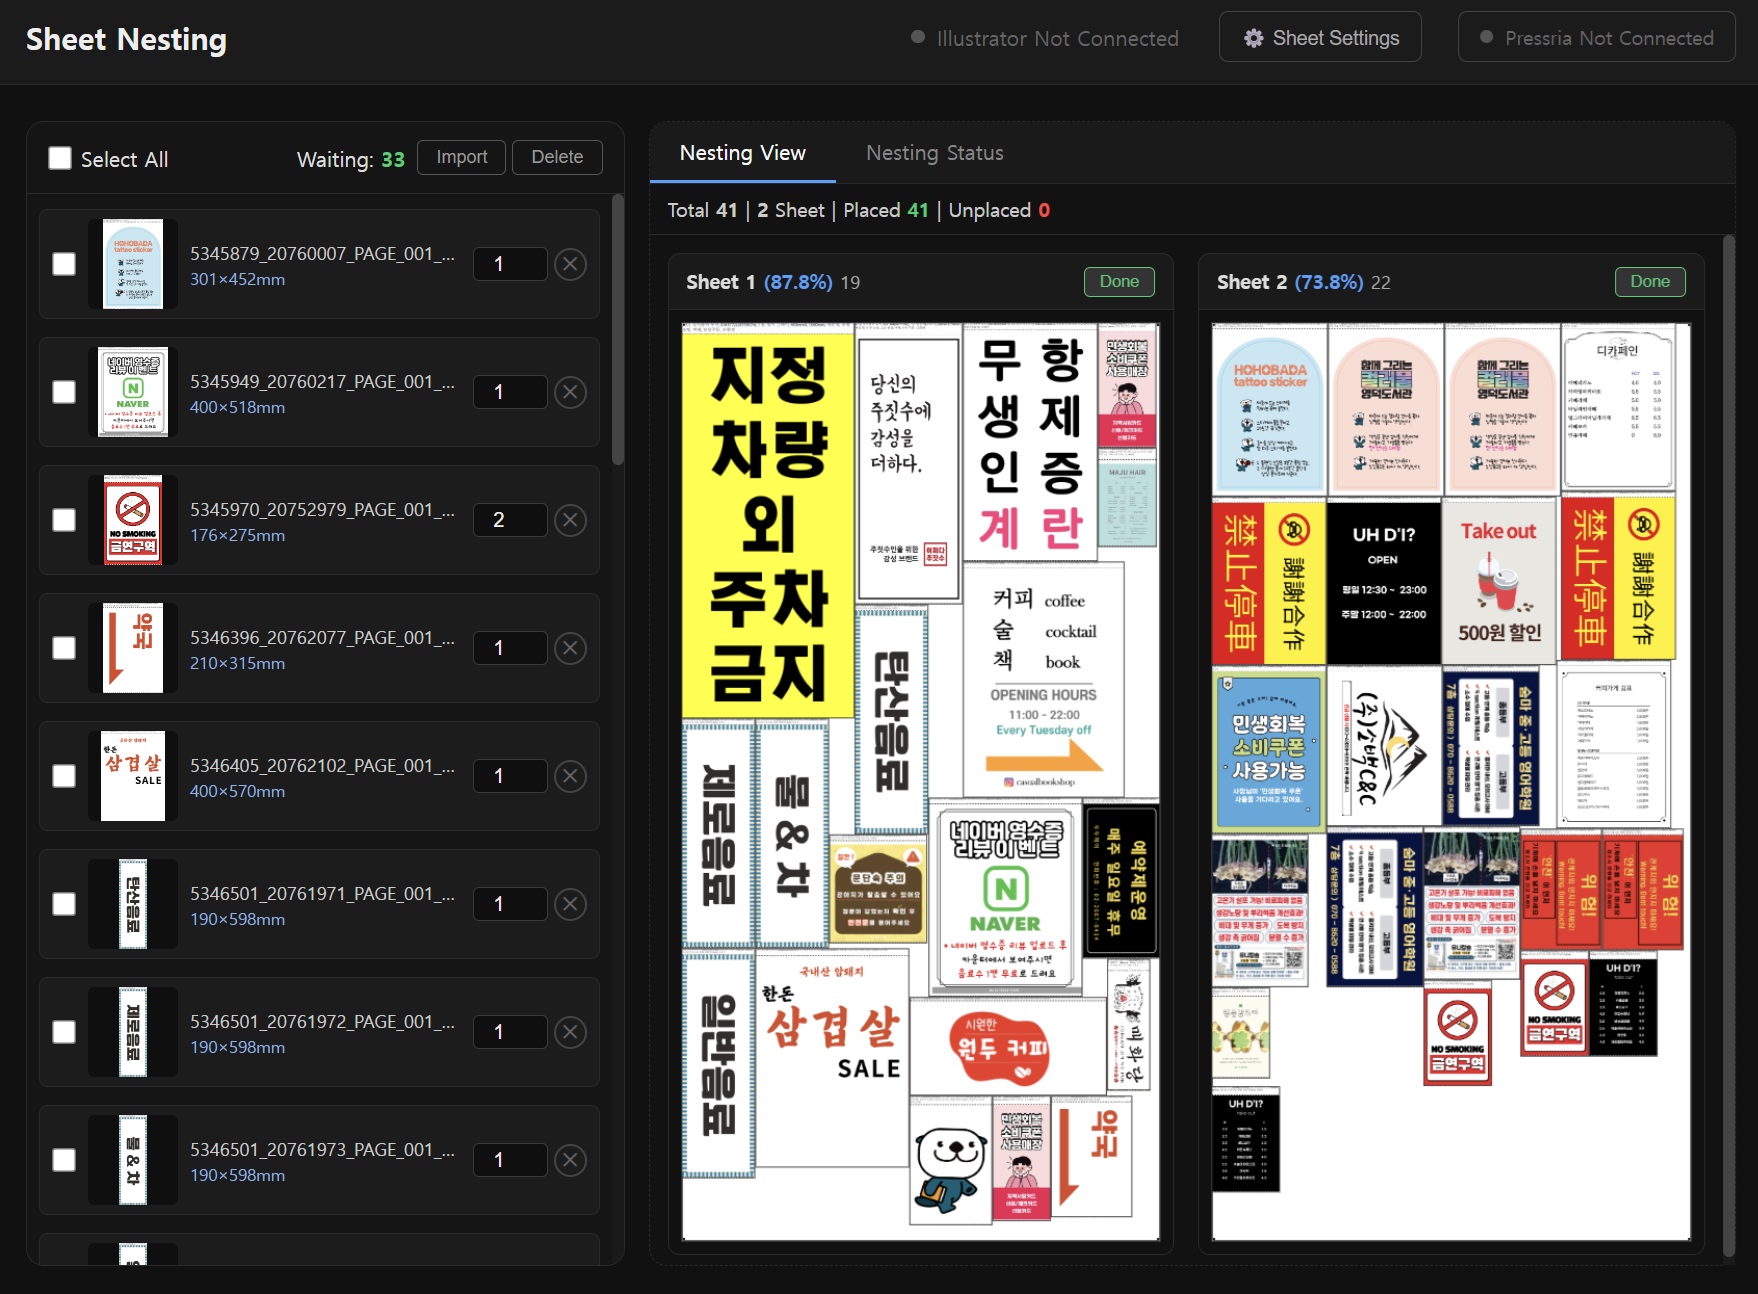The height and width of the screenshot is (1294, 1758).
Task: Open the Sheet 2 nesting preview
Action: coord(1451,782)
